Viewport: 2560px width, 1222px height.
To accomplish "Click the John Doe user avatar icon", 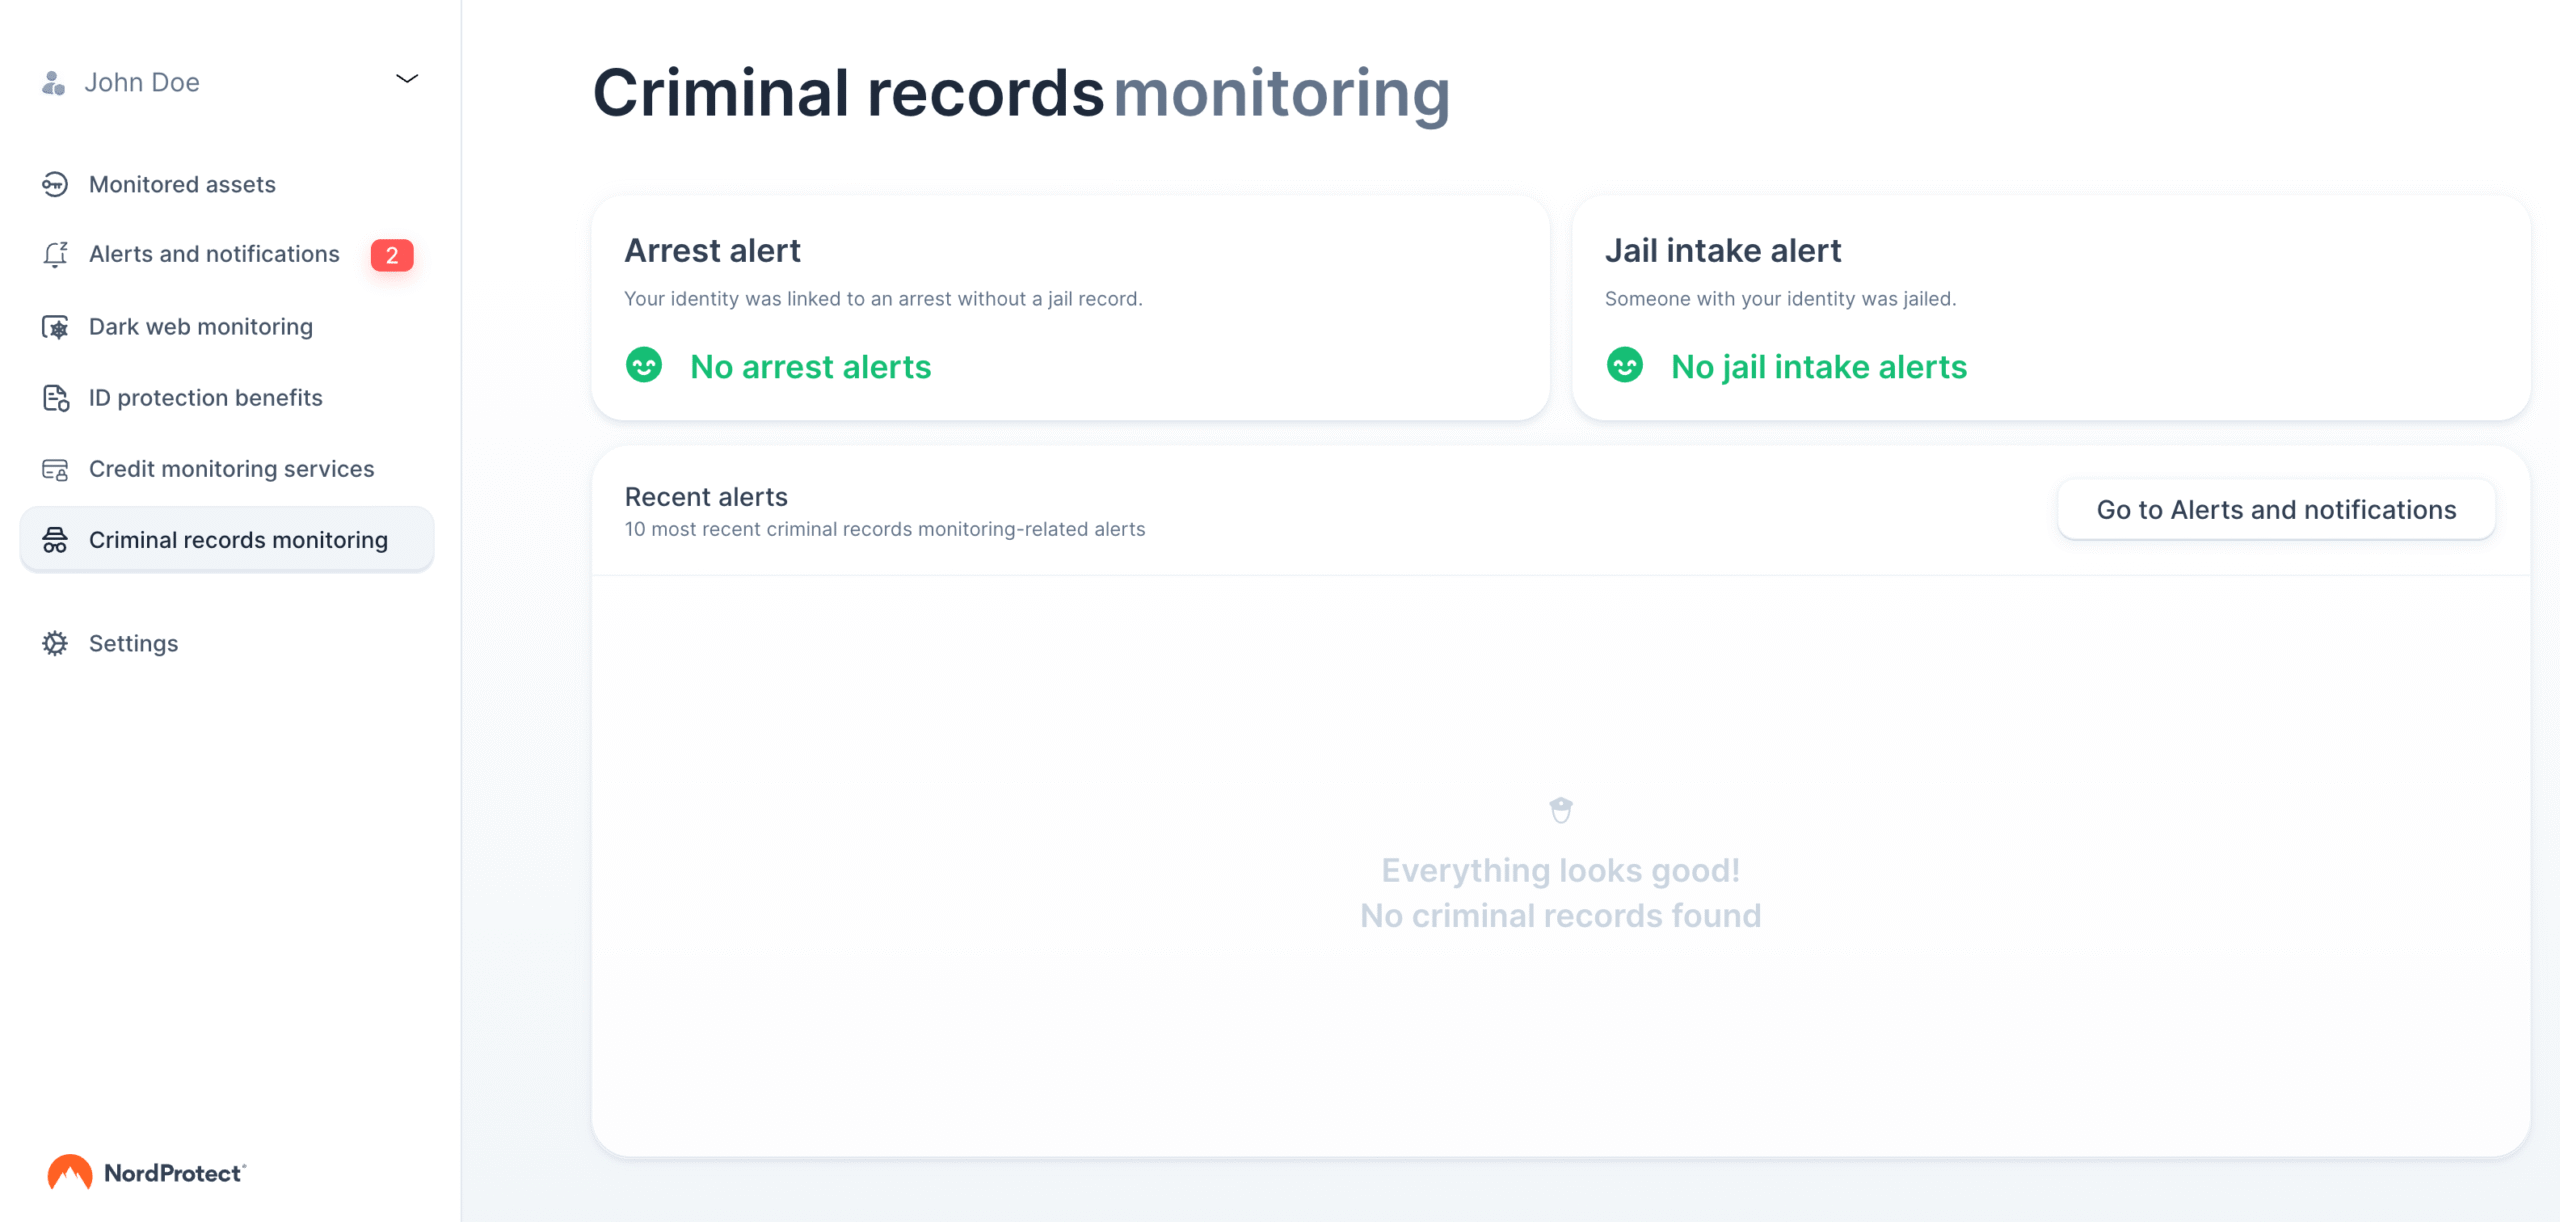I will click(53, 83).
